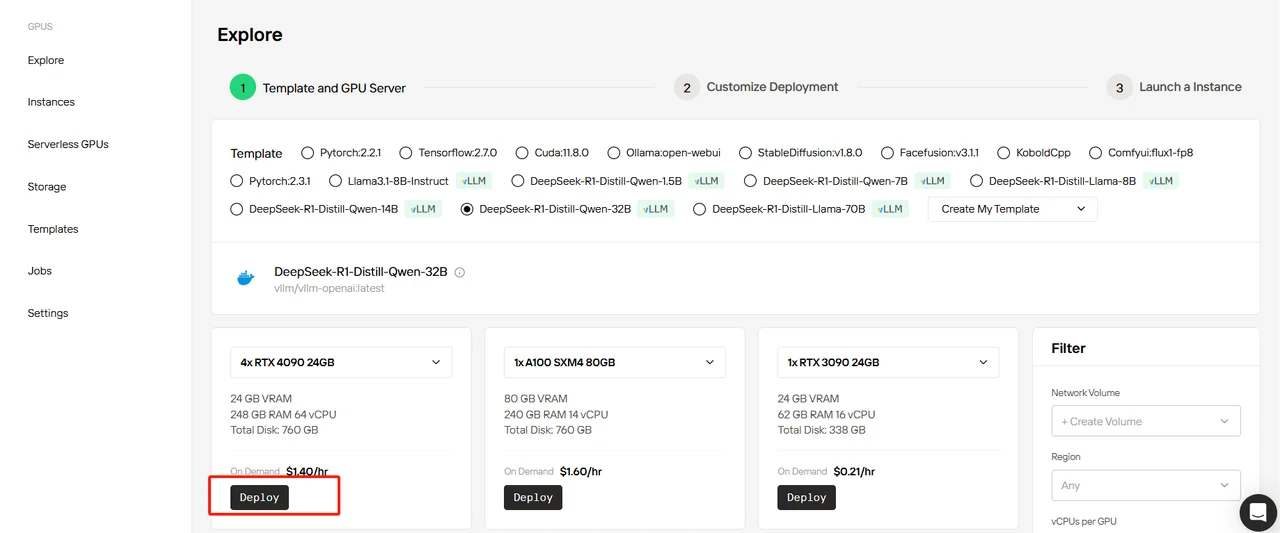Viewport: 1280px width, 533px height.
Task: Click the Template and GPU Server step
Action: (334, 88)
